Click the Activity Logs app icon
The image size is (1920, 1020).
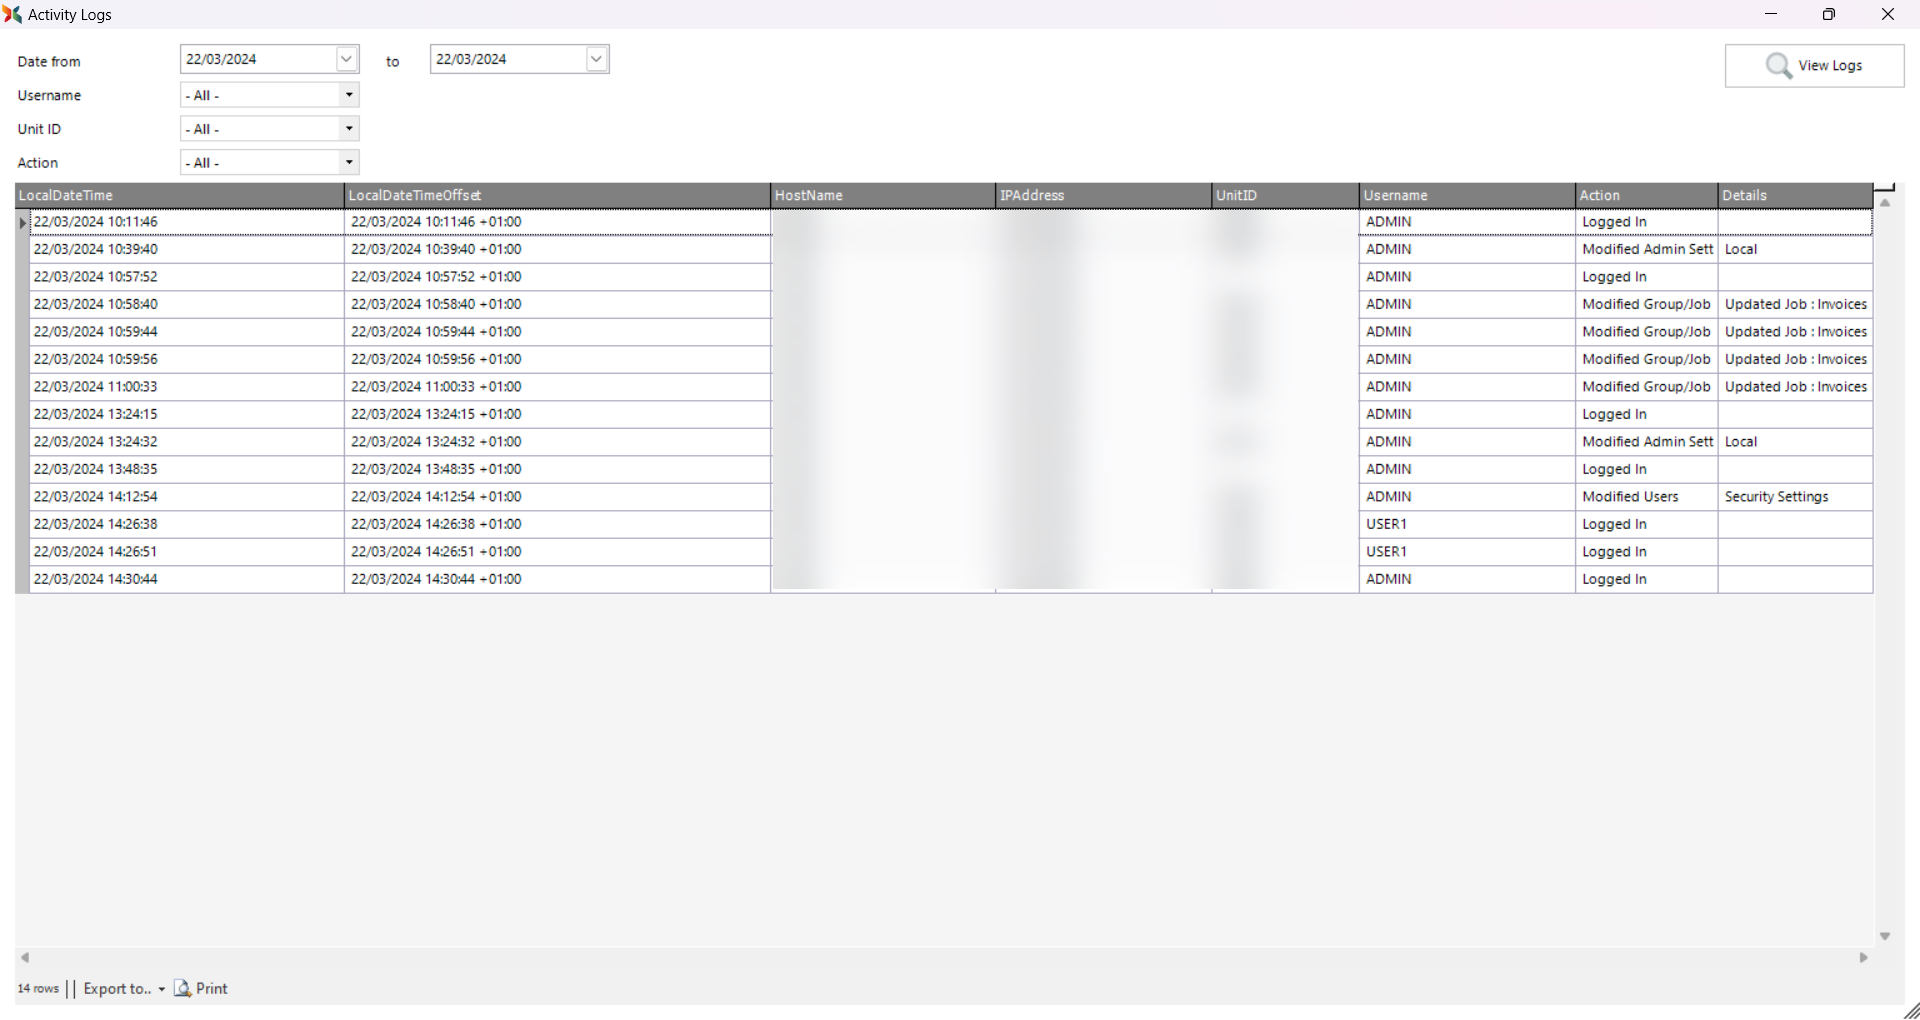(13, 15)
